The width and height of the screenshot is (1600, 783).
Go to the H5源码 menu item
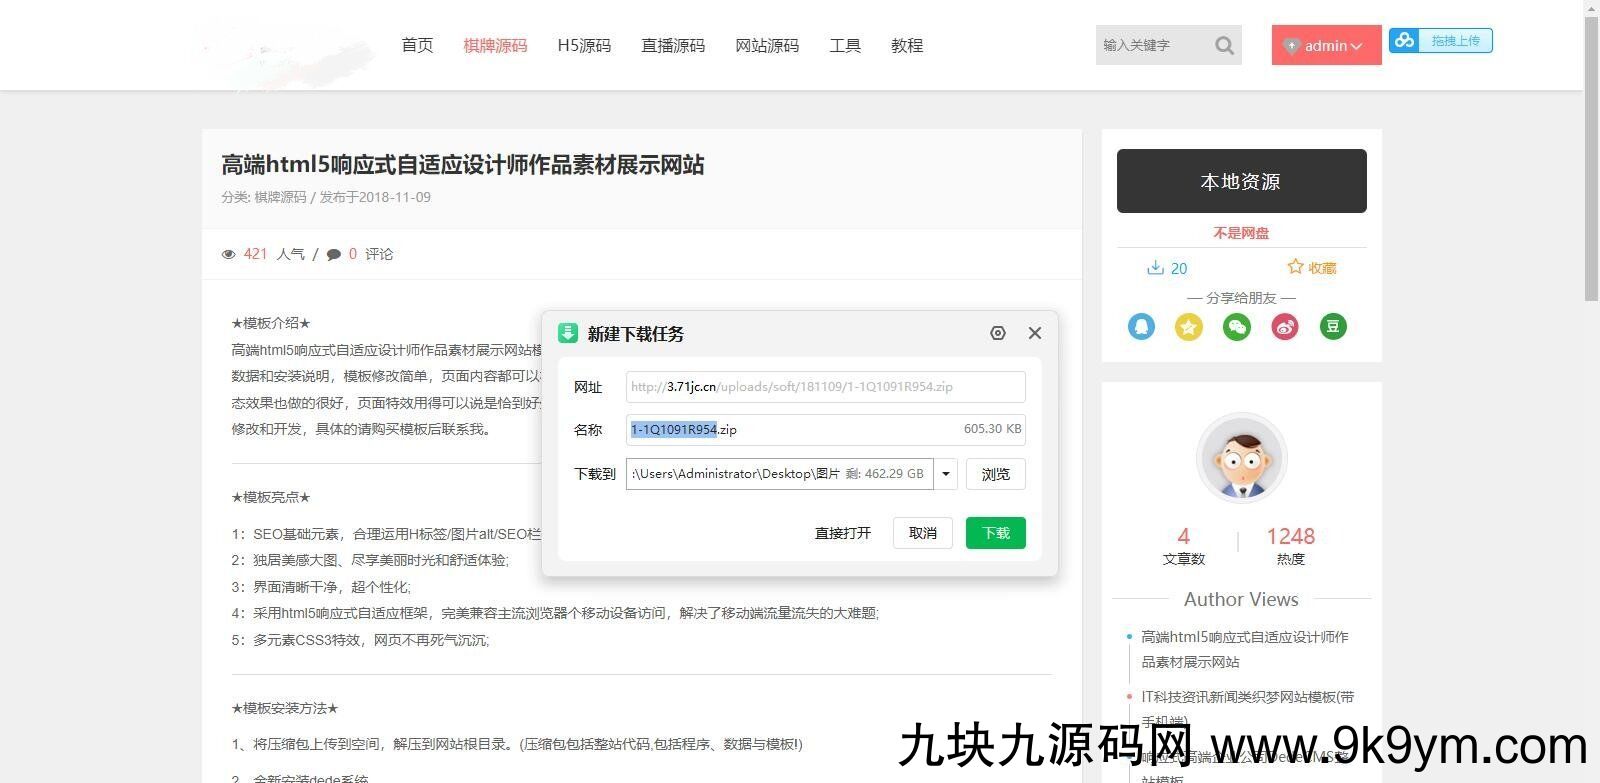coord(584,45)
